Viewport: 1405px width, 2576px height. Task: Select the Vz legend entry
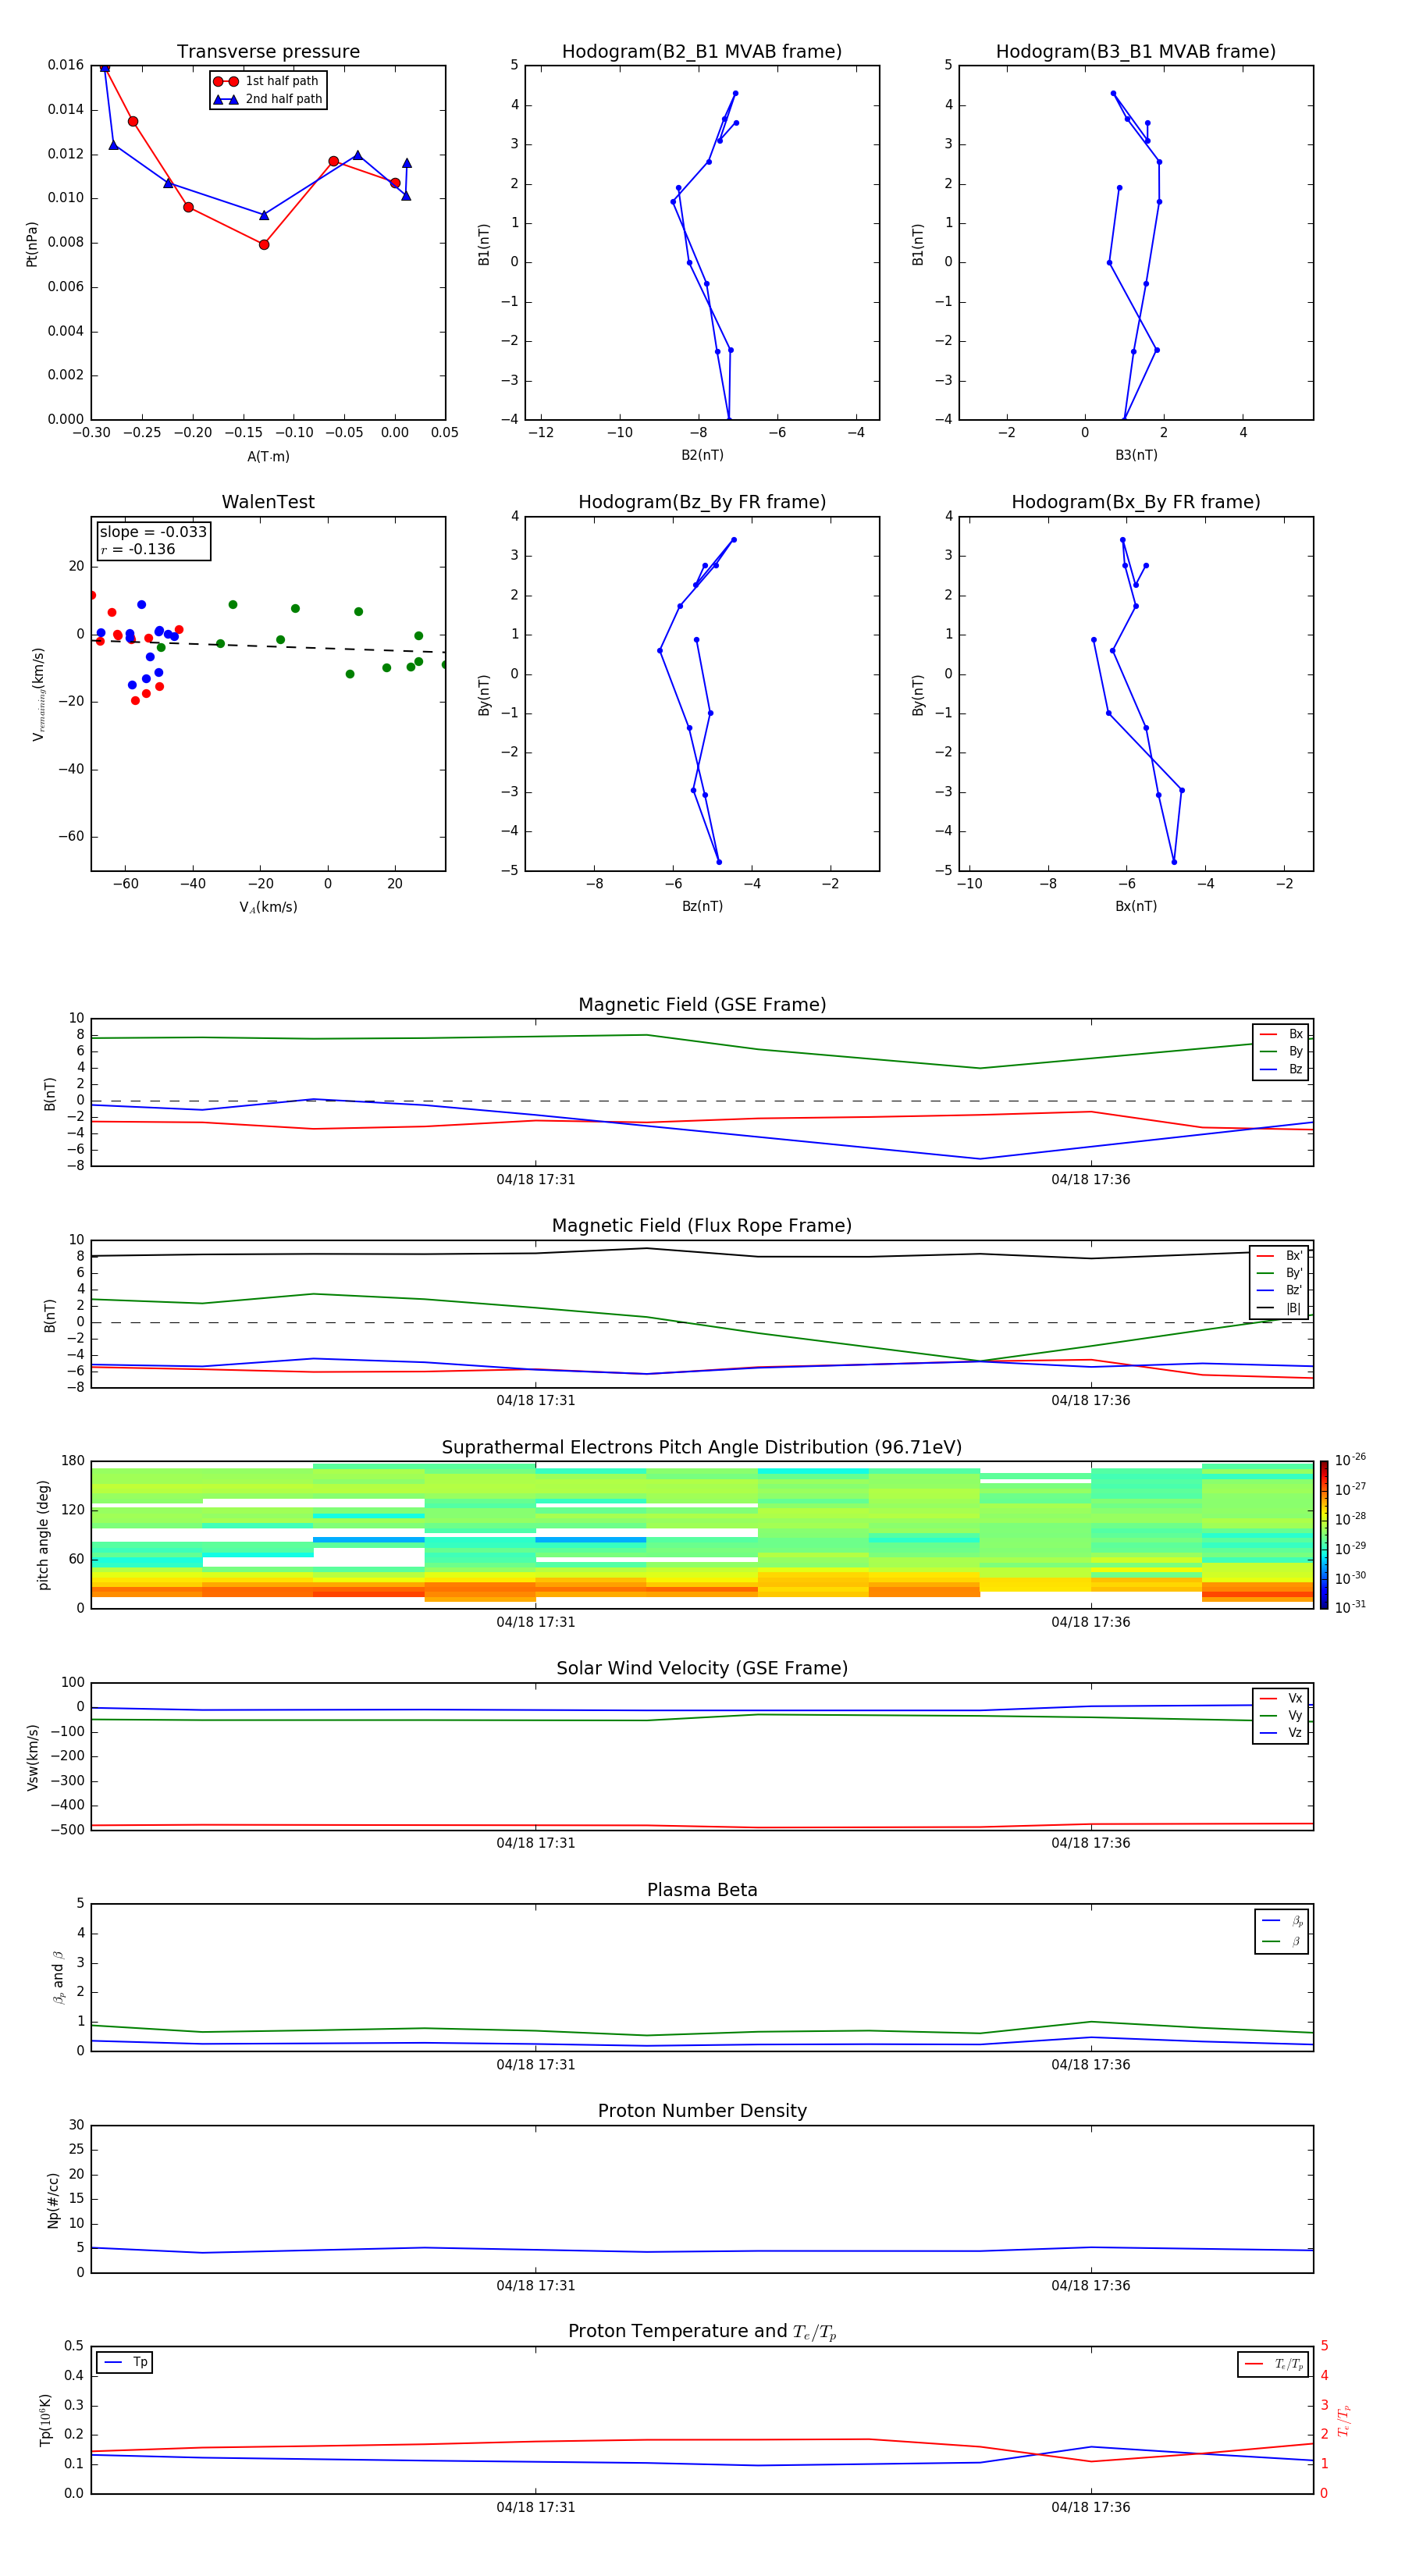tap(1281, 1733)
